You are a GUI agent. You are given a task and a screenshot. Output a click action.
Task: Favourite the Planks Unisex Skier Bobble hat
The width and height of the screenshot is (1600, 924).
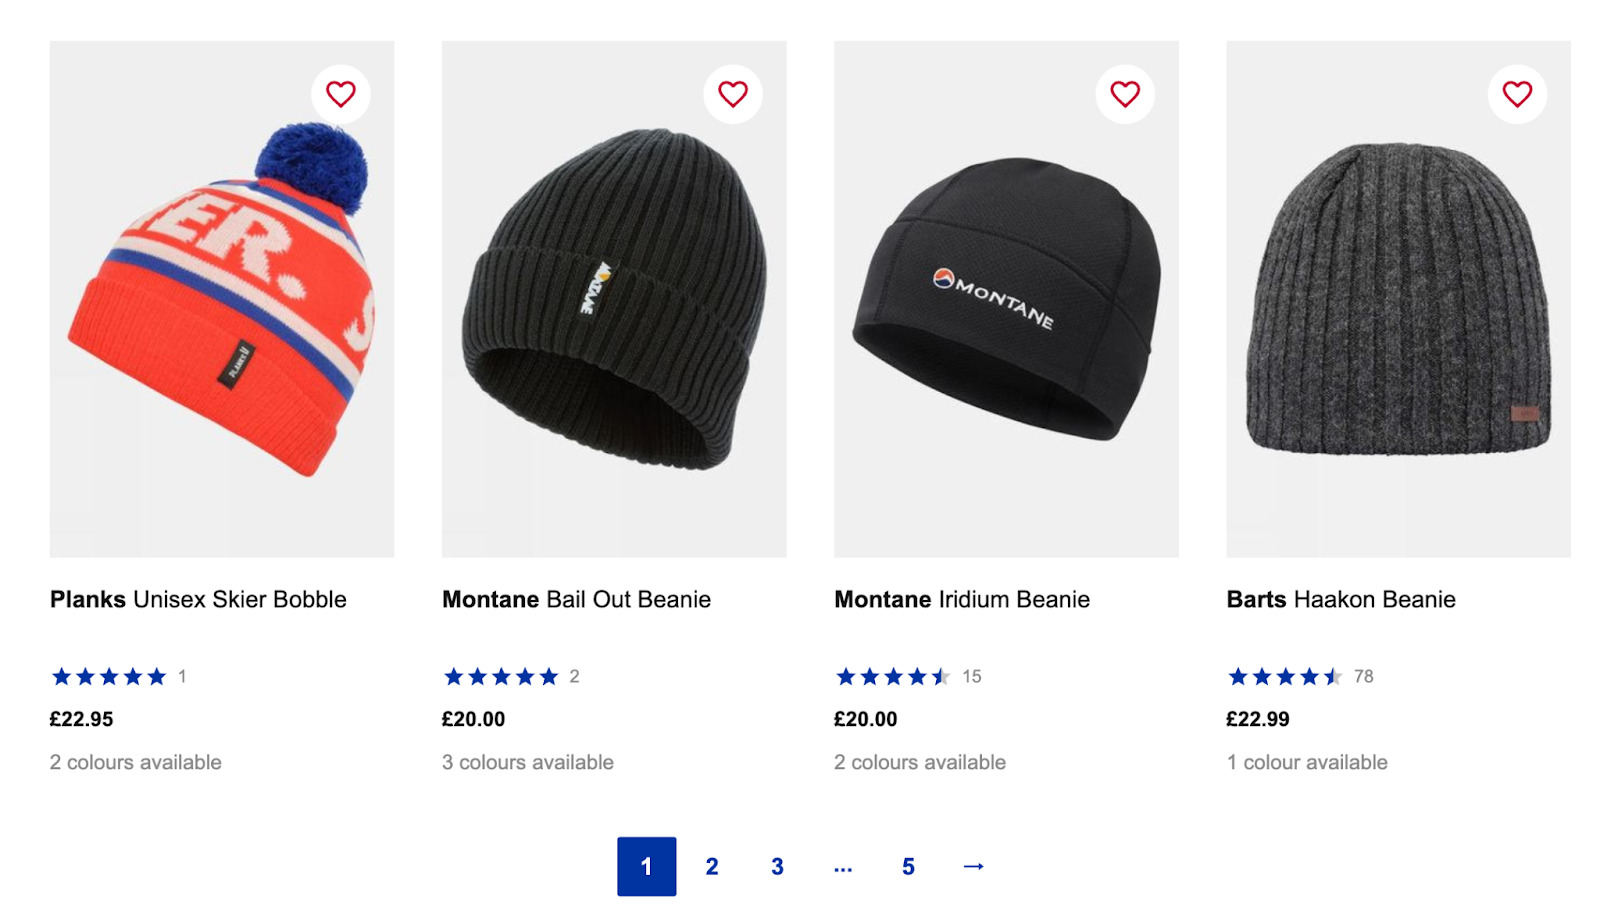tap(341, 94)
